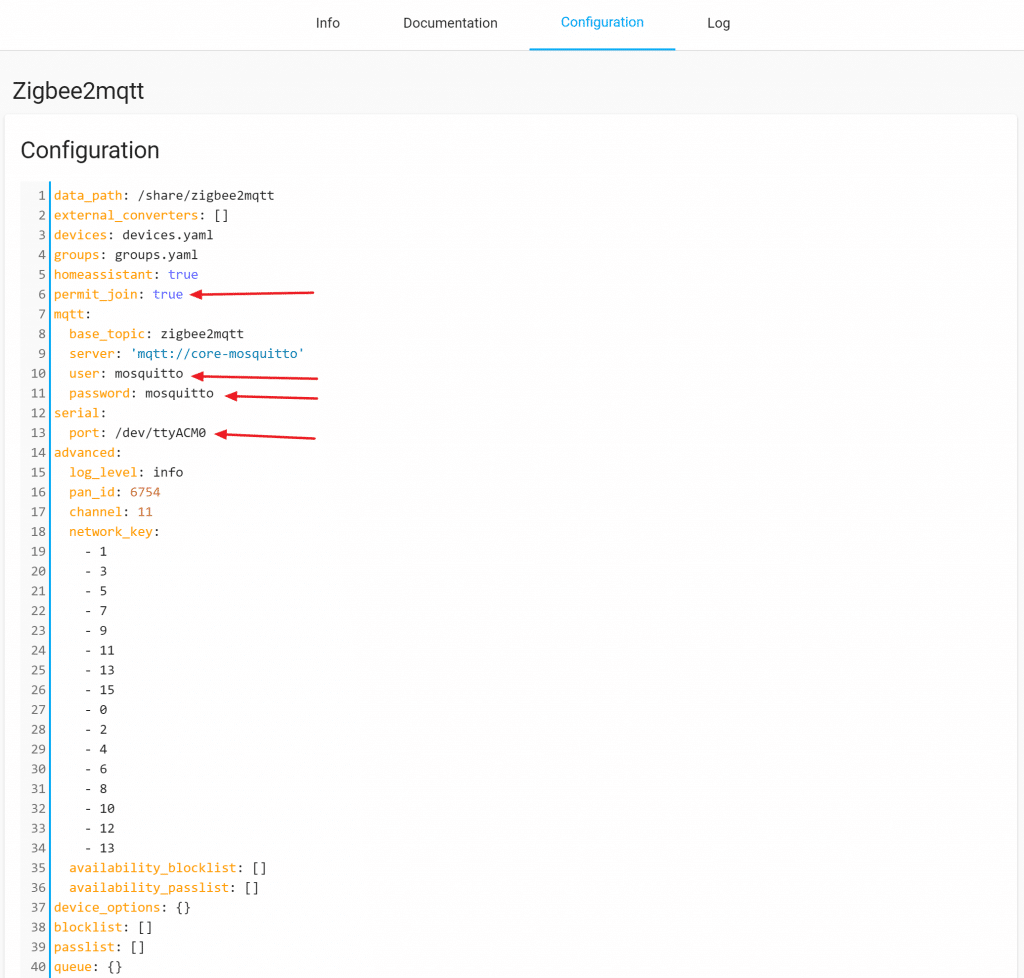The height and width of the screenshot is (978, 1024).
Task: Click the groups.yaml value
Action: point(156,255)
